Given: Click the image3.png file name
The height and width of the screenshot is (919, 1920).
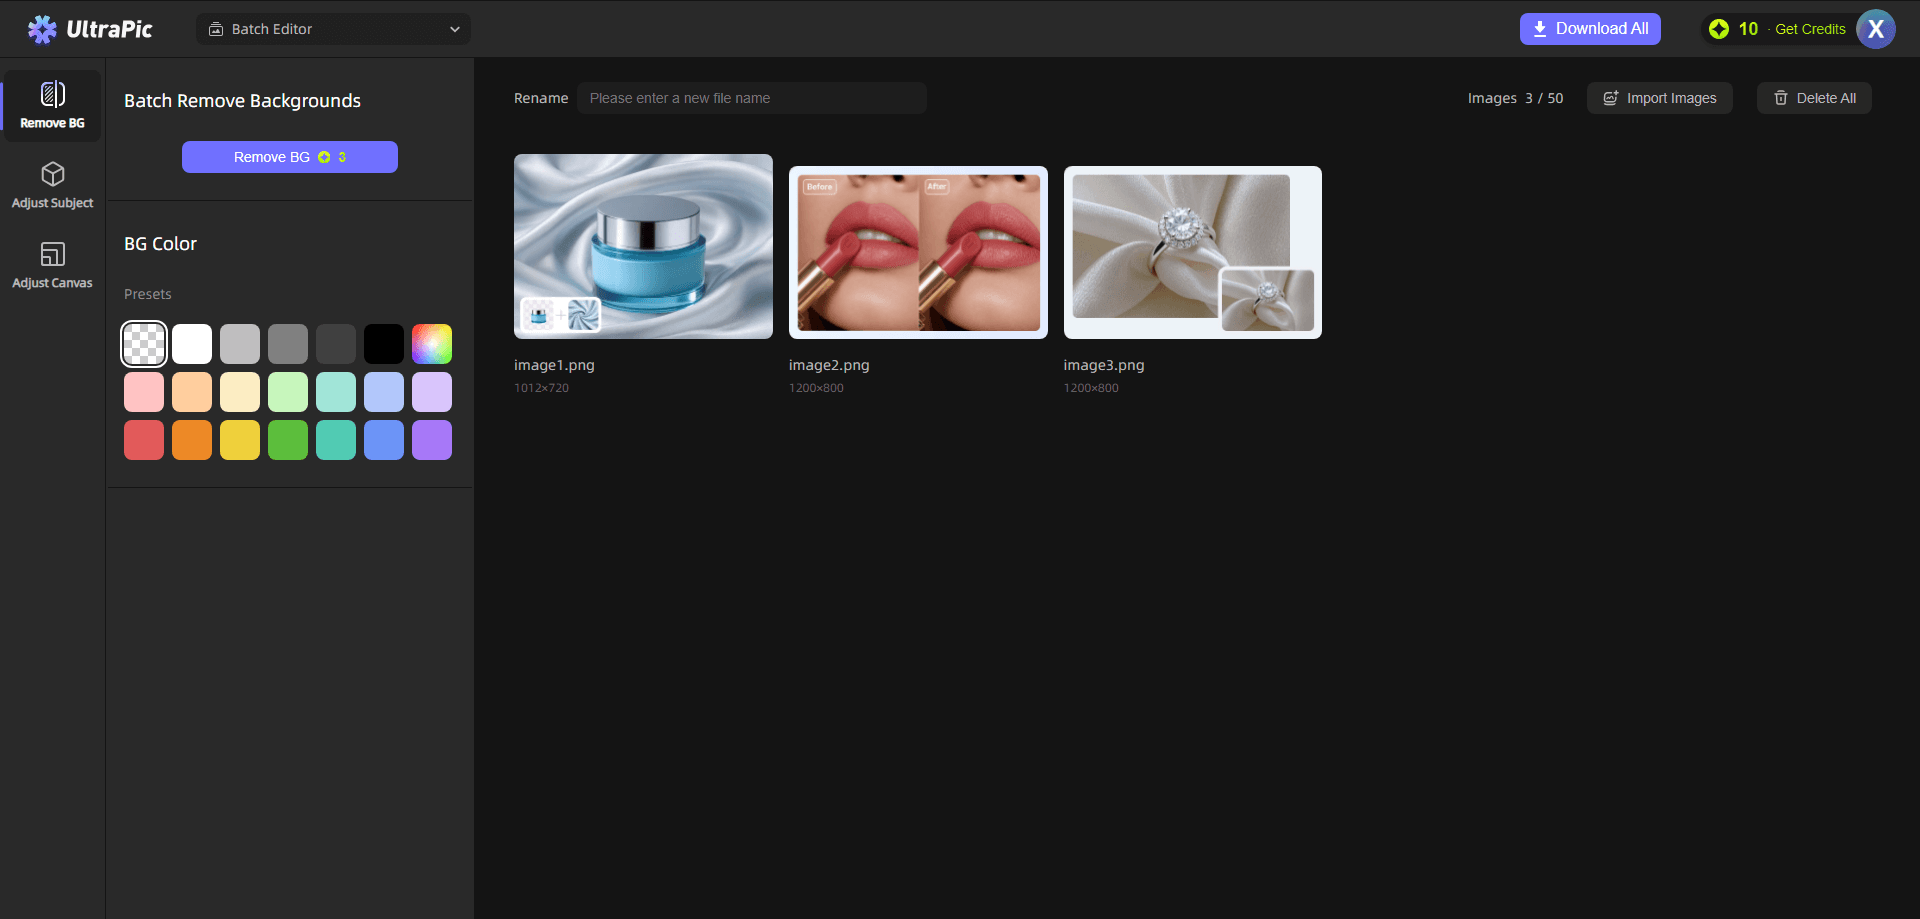Looking at the screenshot, I should 1104,365.
